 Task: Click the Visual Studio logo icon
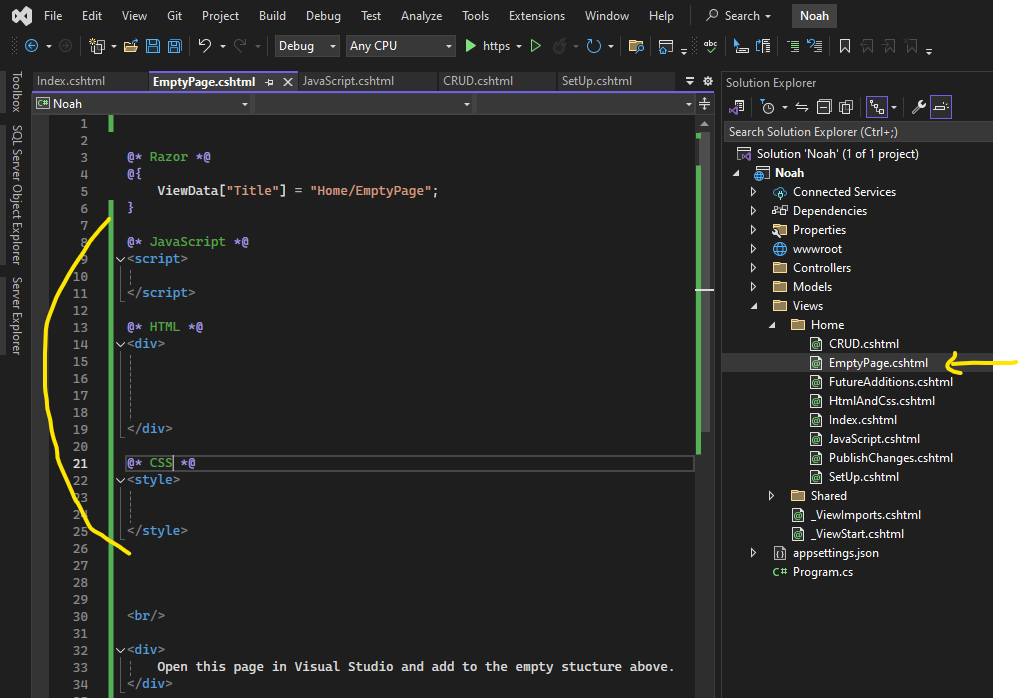click(x=21, y=16)
